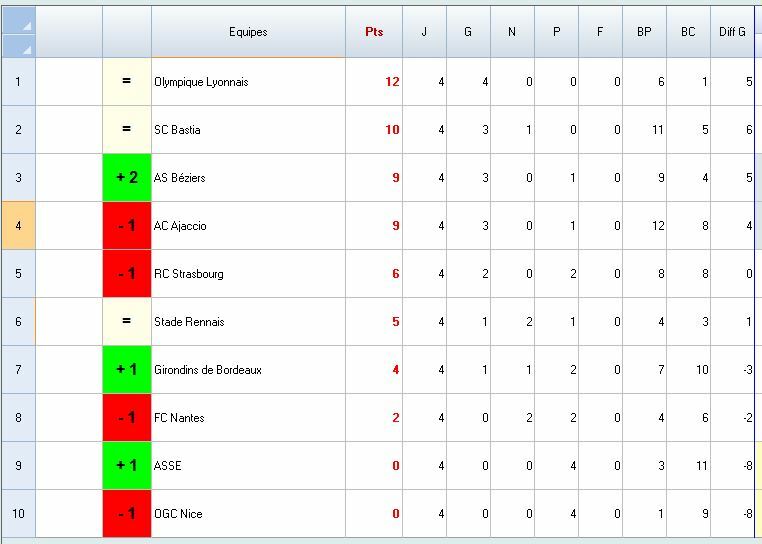762x544 pixels.
Task: Click the Stade Rennais team name cell
Action: pos(248,322)
